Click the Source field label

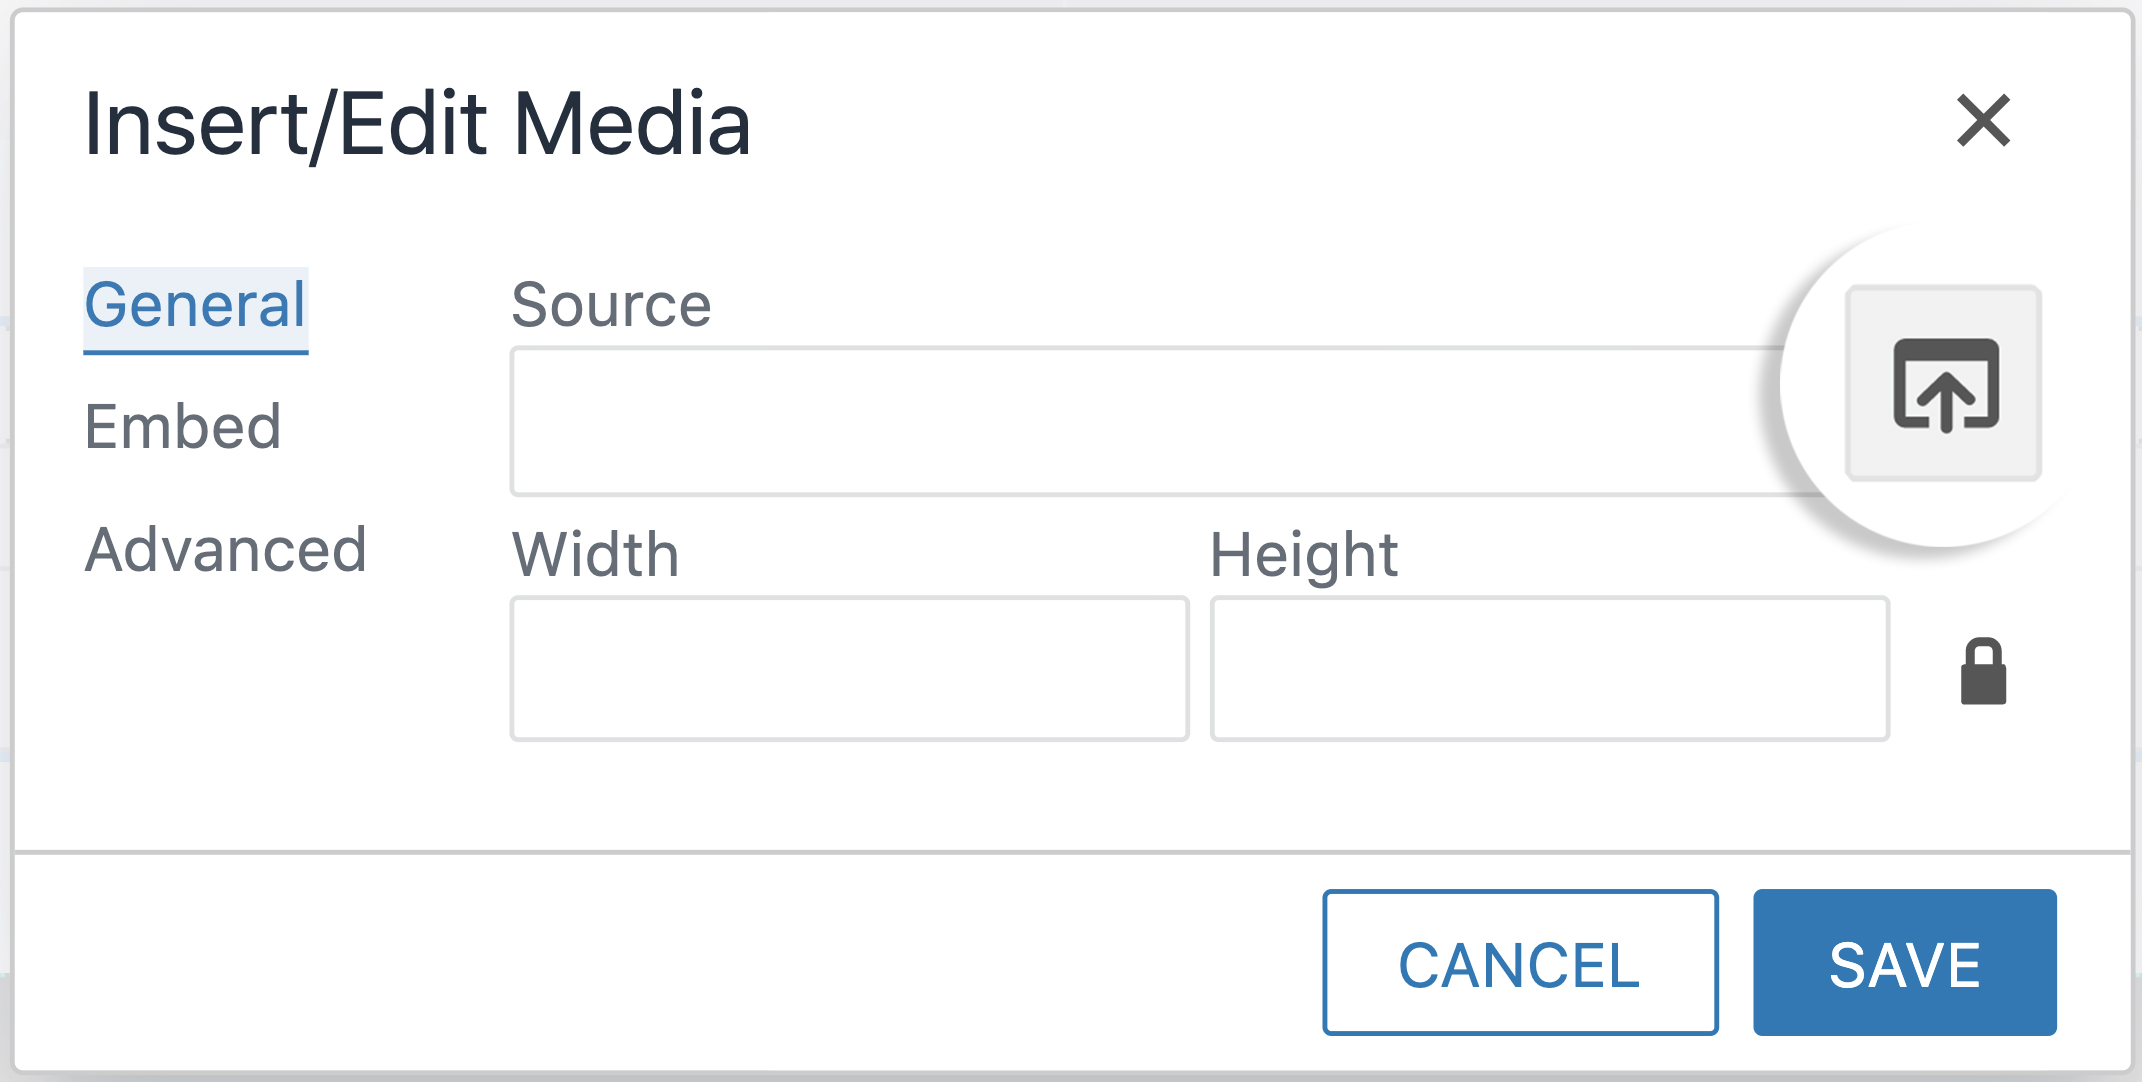(x=611, y=305)
